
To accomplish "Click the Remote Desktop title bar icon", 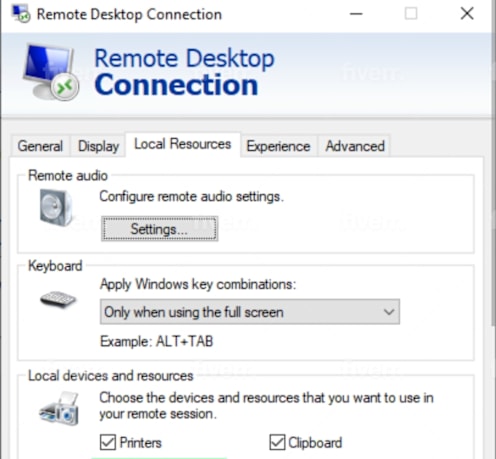I will [21, 14].
